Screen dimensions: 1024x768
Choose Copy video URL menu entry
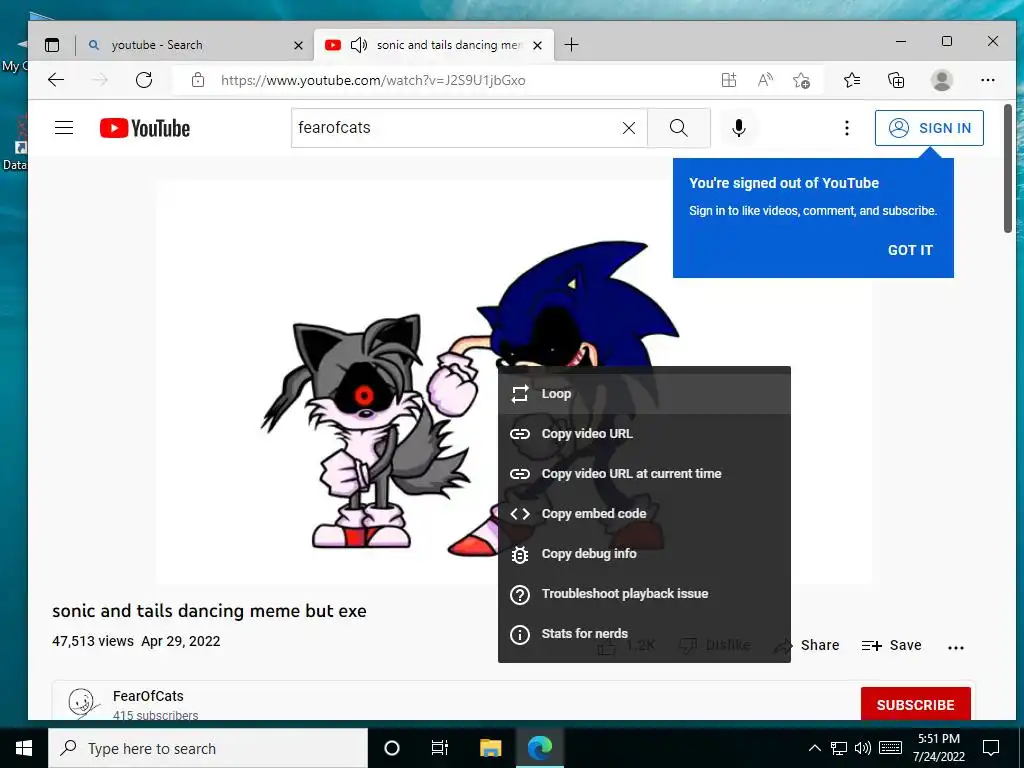coord(644,434)
